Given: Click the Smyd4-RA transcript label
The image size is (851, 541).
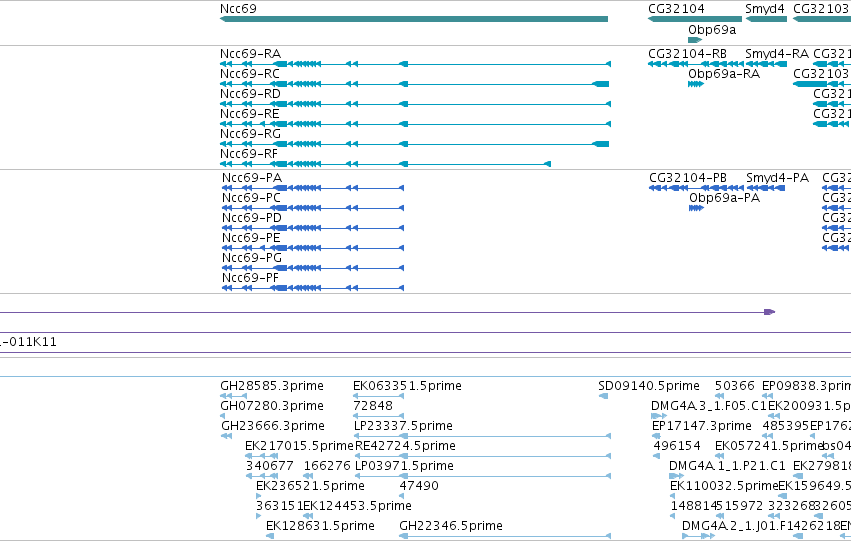Looking at the screenshot, I should [777, 54].
